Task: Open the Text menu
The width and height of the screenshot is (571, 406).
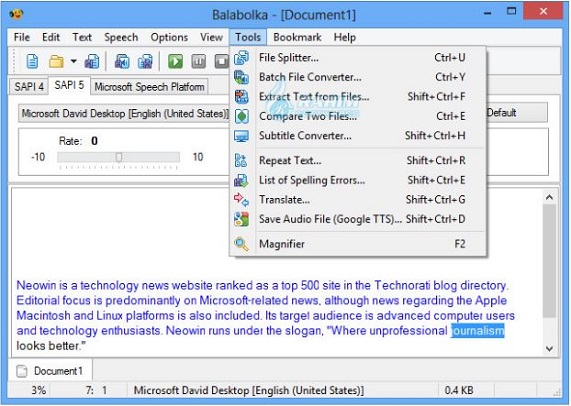Action: pyautogui.click(x=82, y=37)
